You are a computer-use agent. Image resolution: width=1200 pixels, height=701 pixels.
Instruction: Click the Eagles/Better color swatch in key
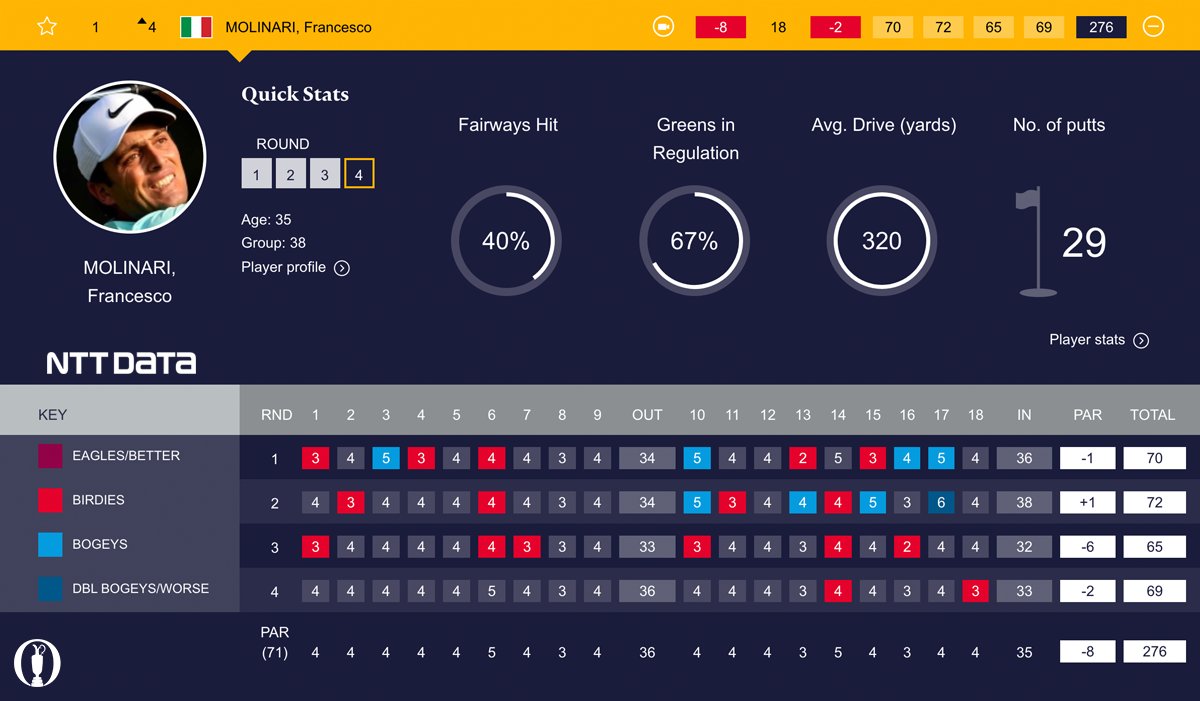(x=50, y=456)
